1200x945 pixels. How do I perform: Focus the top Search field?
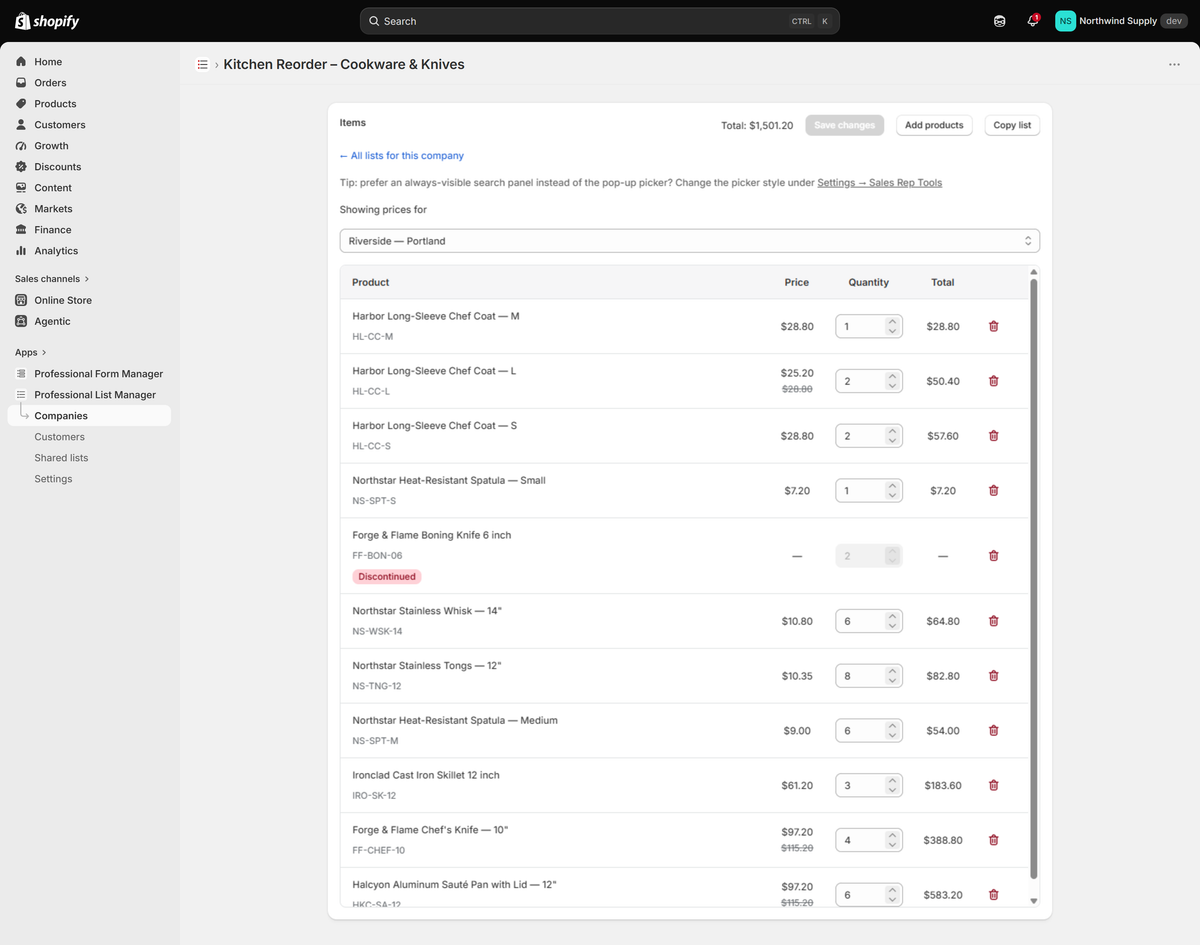(600, 21)
